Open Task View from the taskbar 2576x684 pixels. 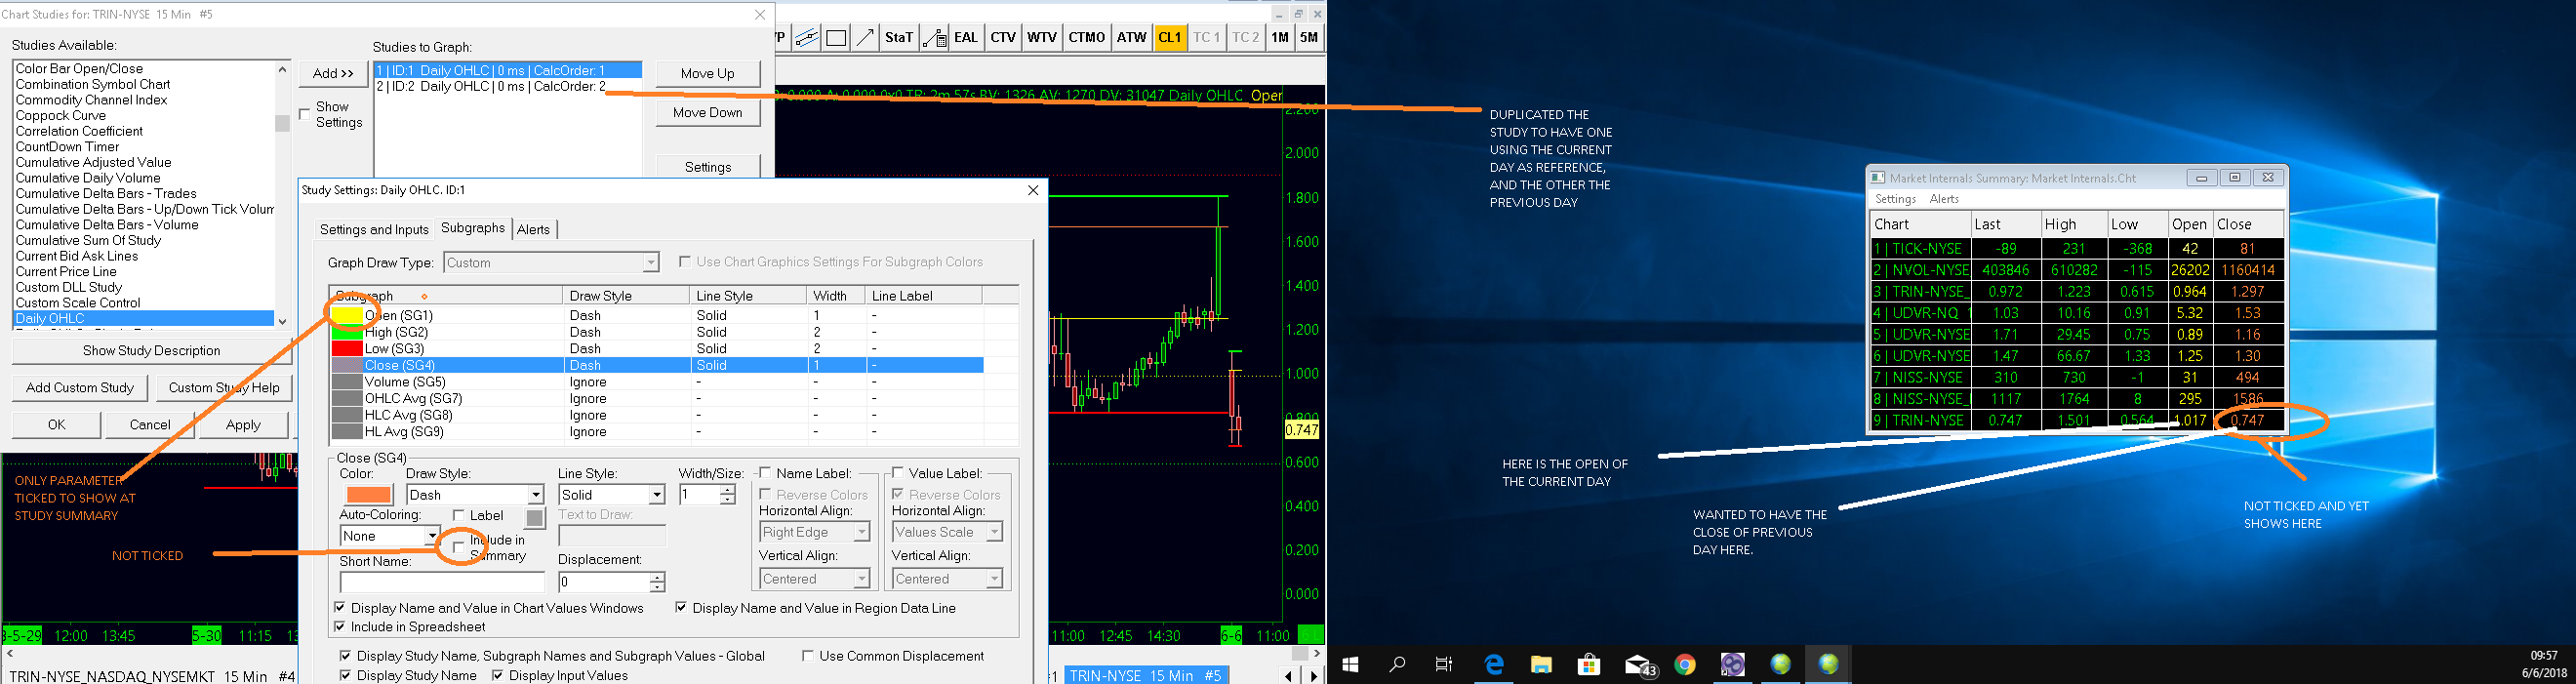pos(1444,665)
